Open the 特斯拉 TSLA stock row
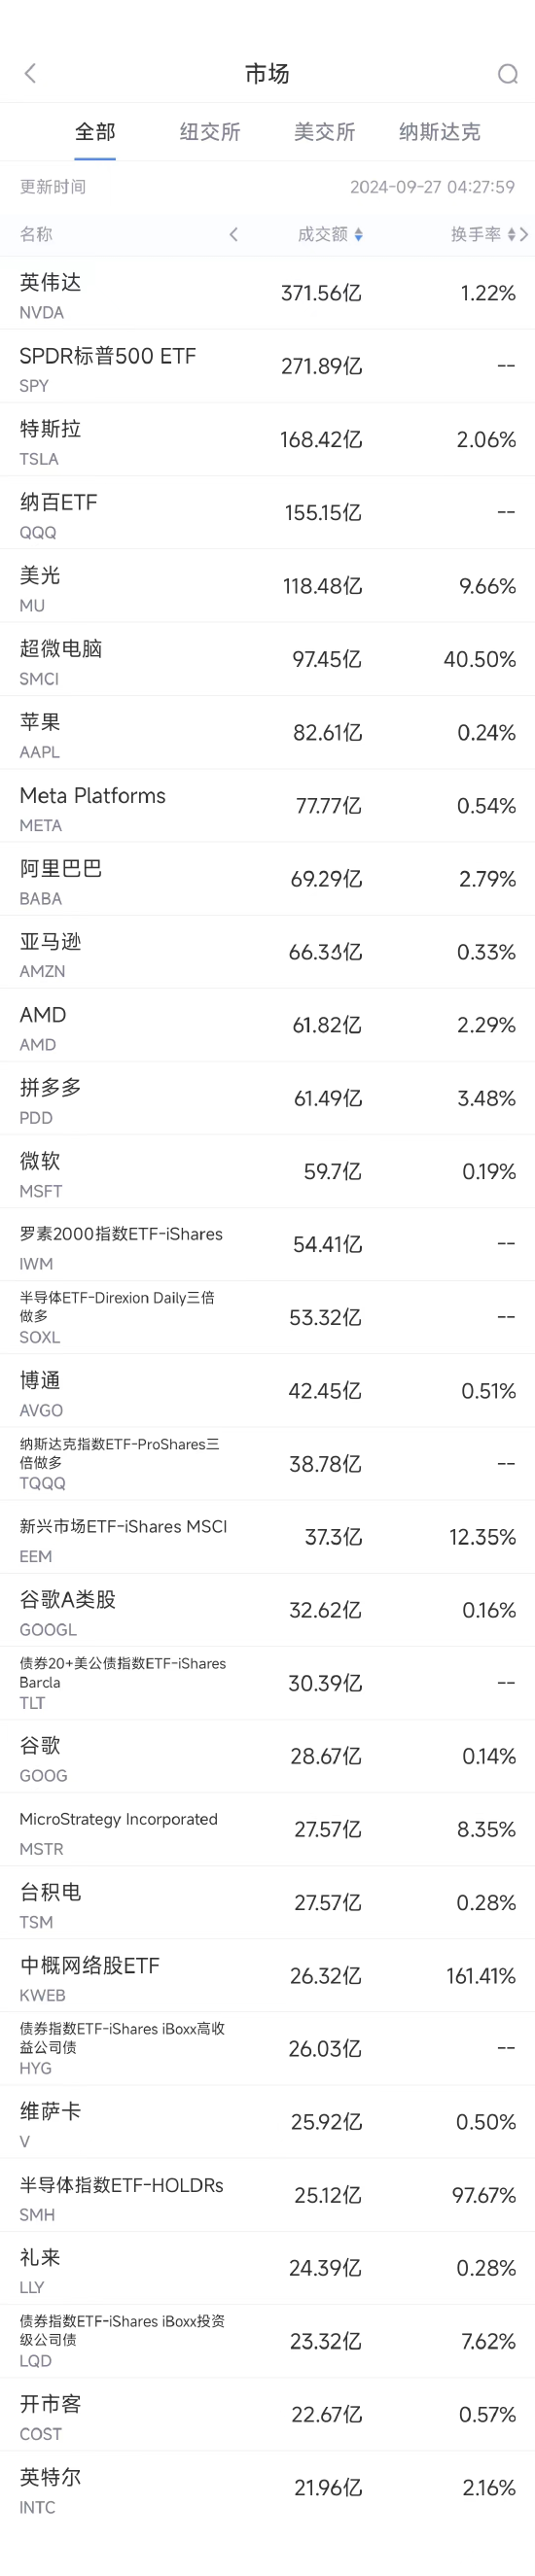The height and width of the screenshot is (2576, 535). tap(267, 439)
